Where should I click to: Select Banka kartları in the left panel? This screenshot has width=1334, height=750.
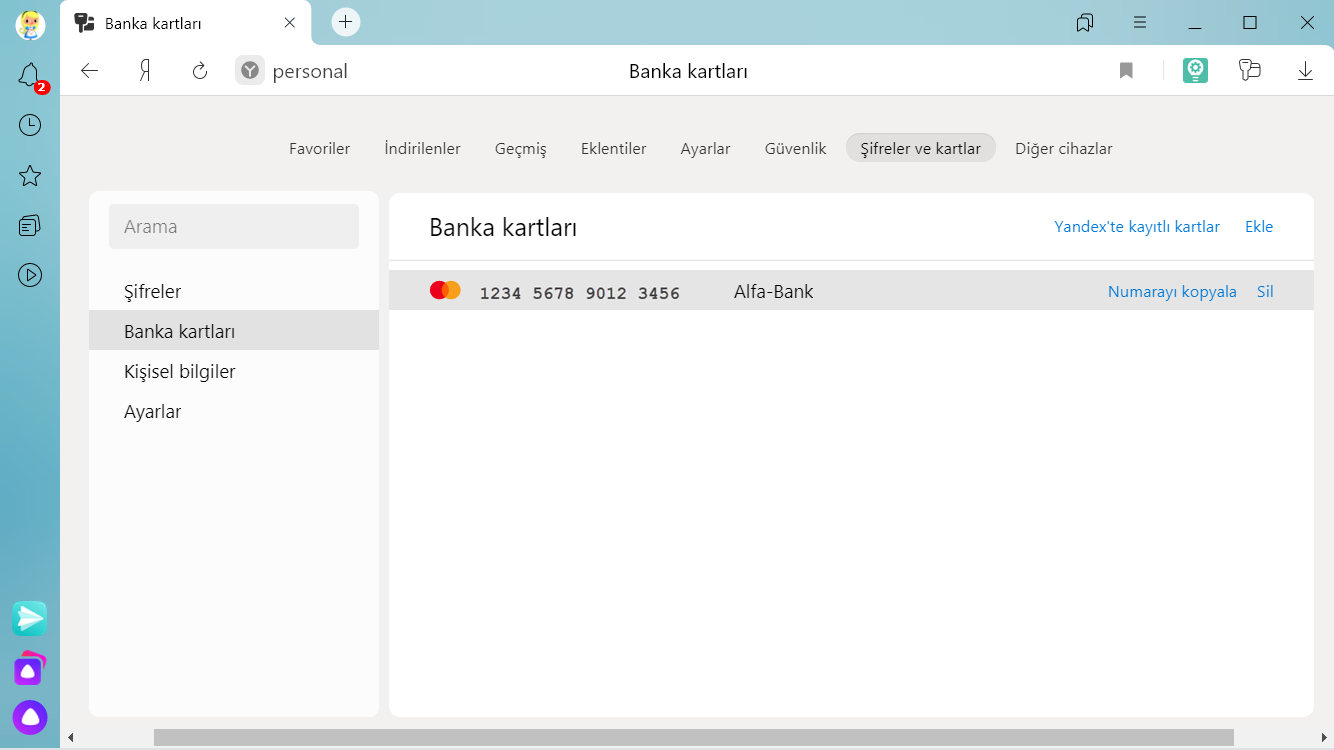[x=234, y=331]
